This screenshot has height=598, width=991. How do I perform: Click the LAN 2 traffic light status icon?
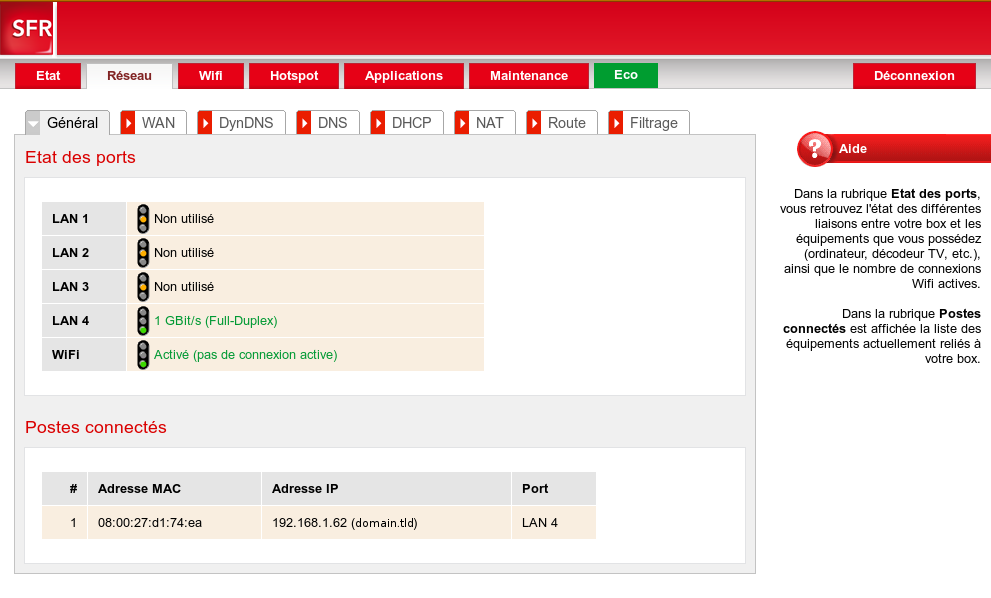143,253
